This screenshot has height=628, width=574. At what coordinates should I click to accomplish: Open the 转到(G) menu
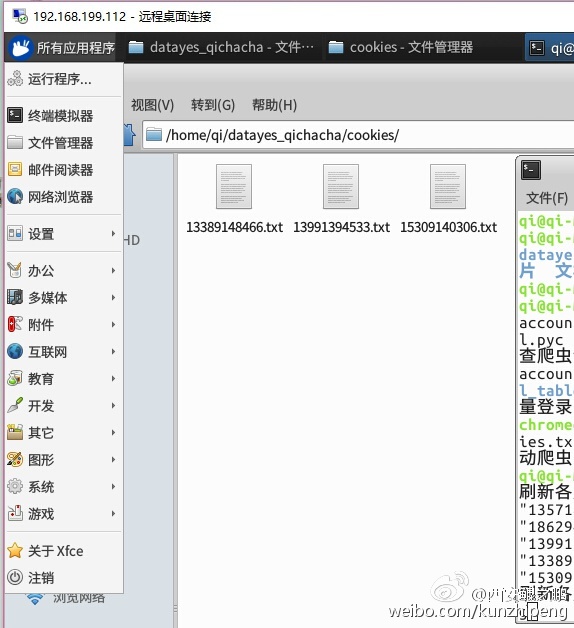(x=213, y=105)
